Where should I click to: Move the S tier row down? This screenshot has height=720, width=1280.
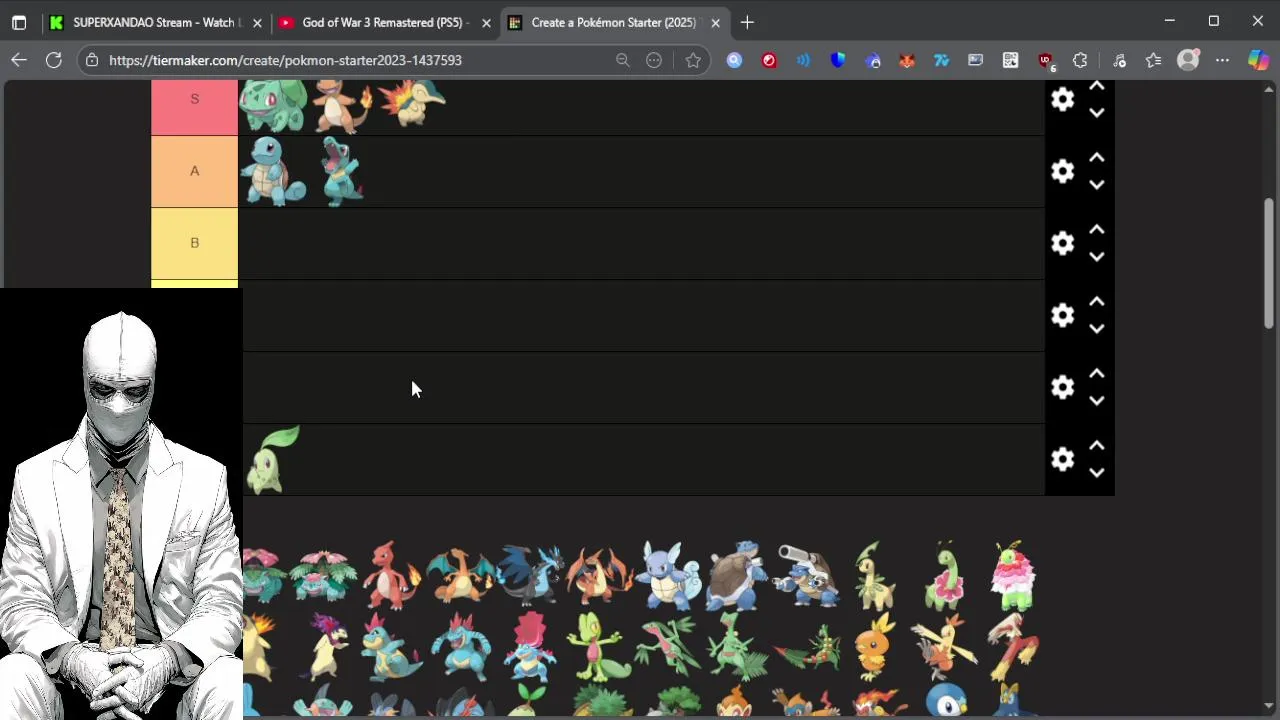(1096, 113)
